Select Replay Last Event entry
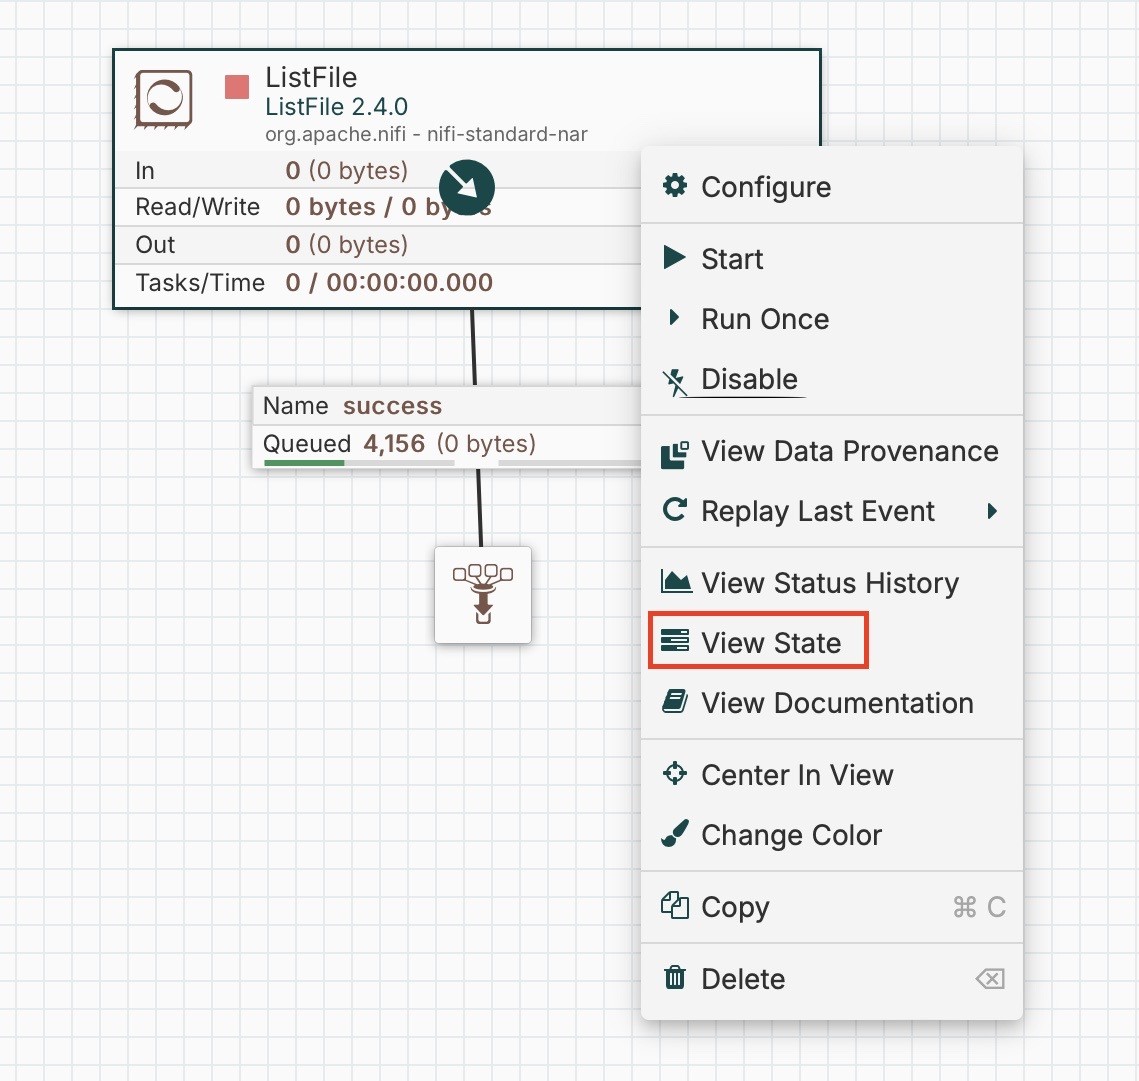This screenshot has height=1081, width=1139. pos(832,511)
